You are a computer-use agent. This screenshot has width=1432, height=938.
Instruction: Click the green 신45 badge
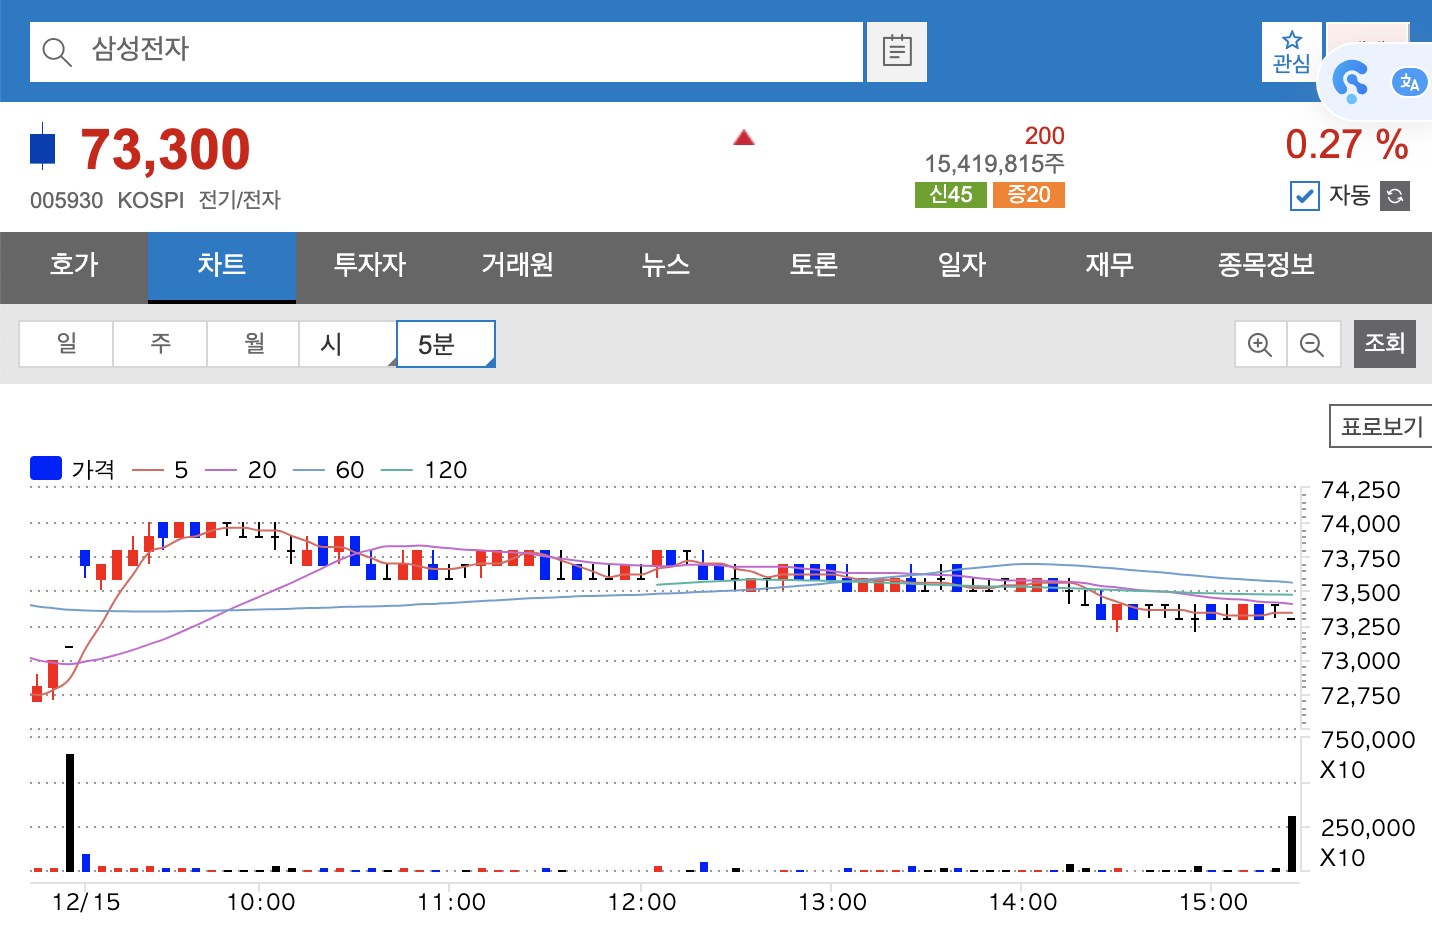[950, 195]
